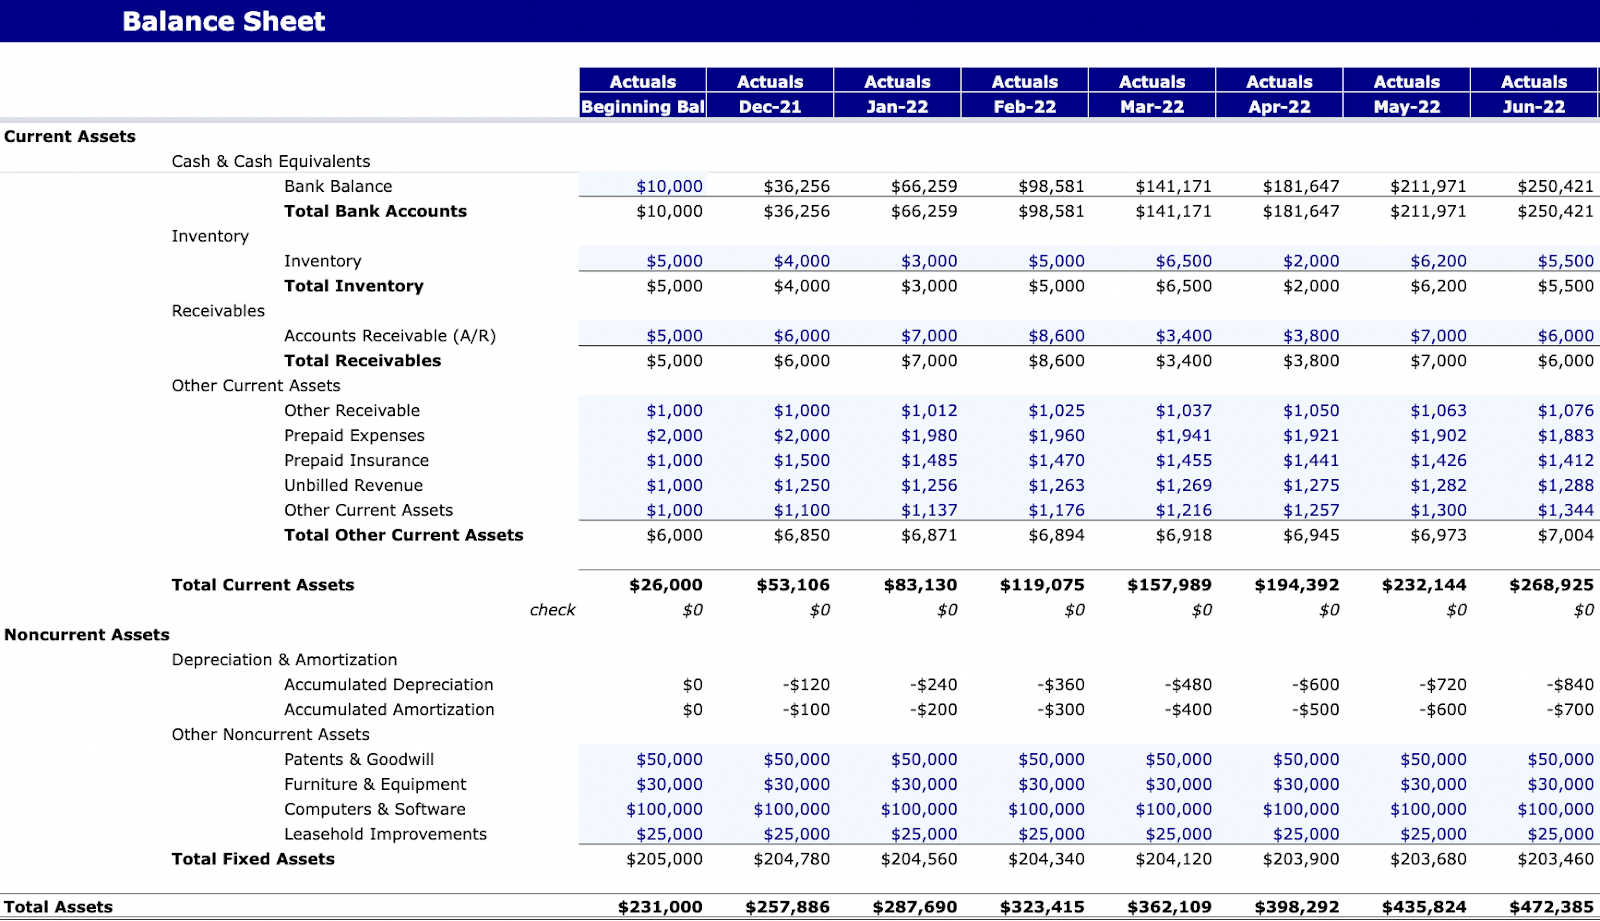
Task: Click the Patents & Goodwill row label
Action: 358,759
